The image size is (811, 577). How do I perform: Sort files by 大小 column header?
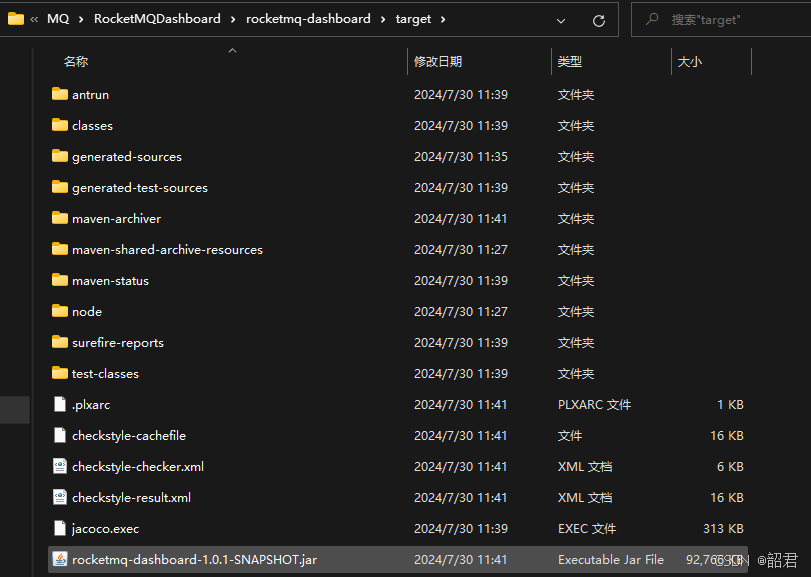pos(690,62)
